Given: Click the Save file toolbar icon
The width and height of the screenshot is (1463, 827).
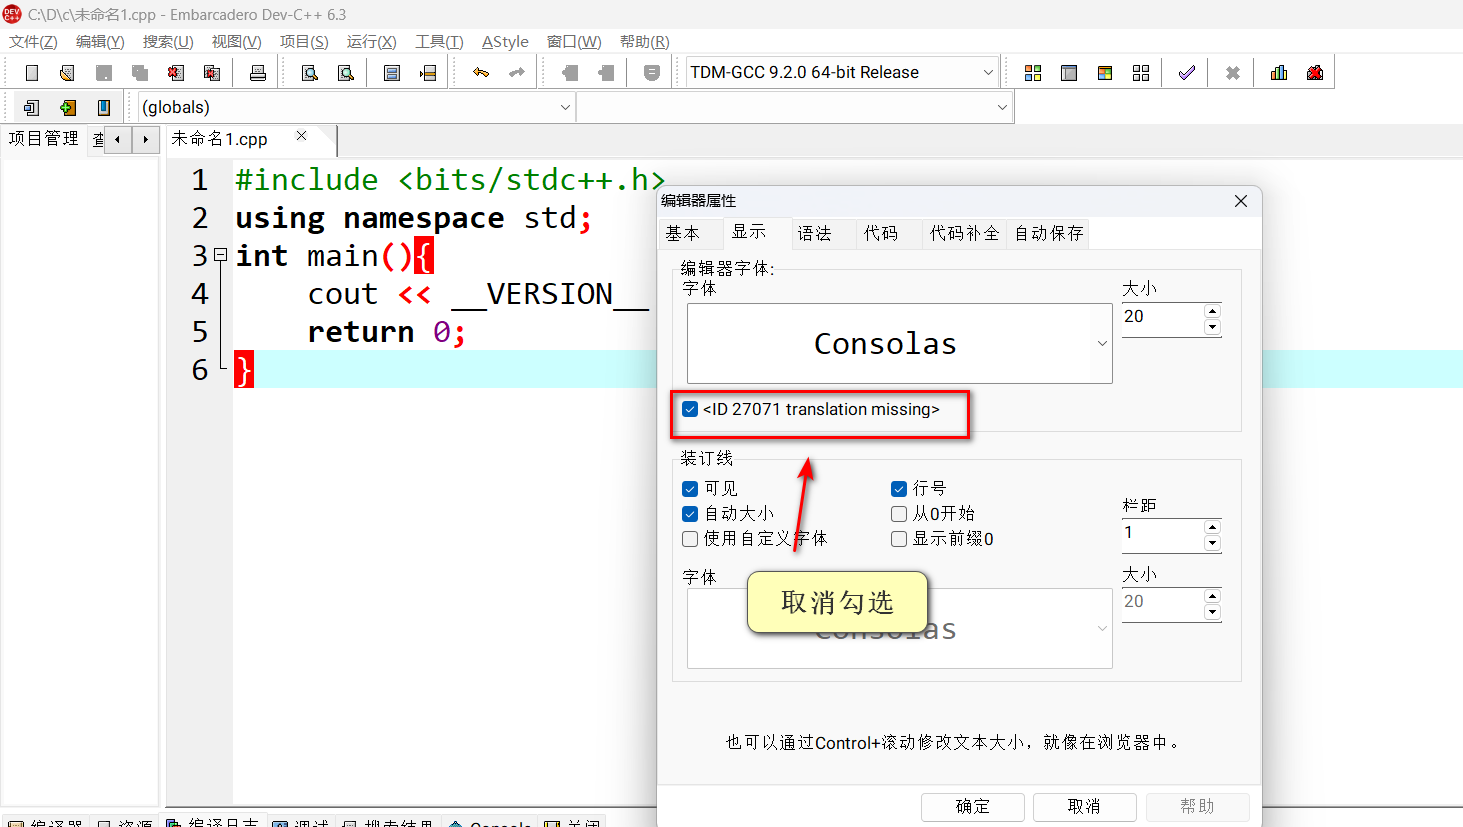Looking at the screenshot, I should tap(104, 73).
